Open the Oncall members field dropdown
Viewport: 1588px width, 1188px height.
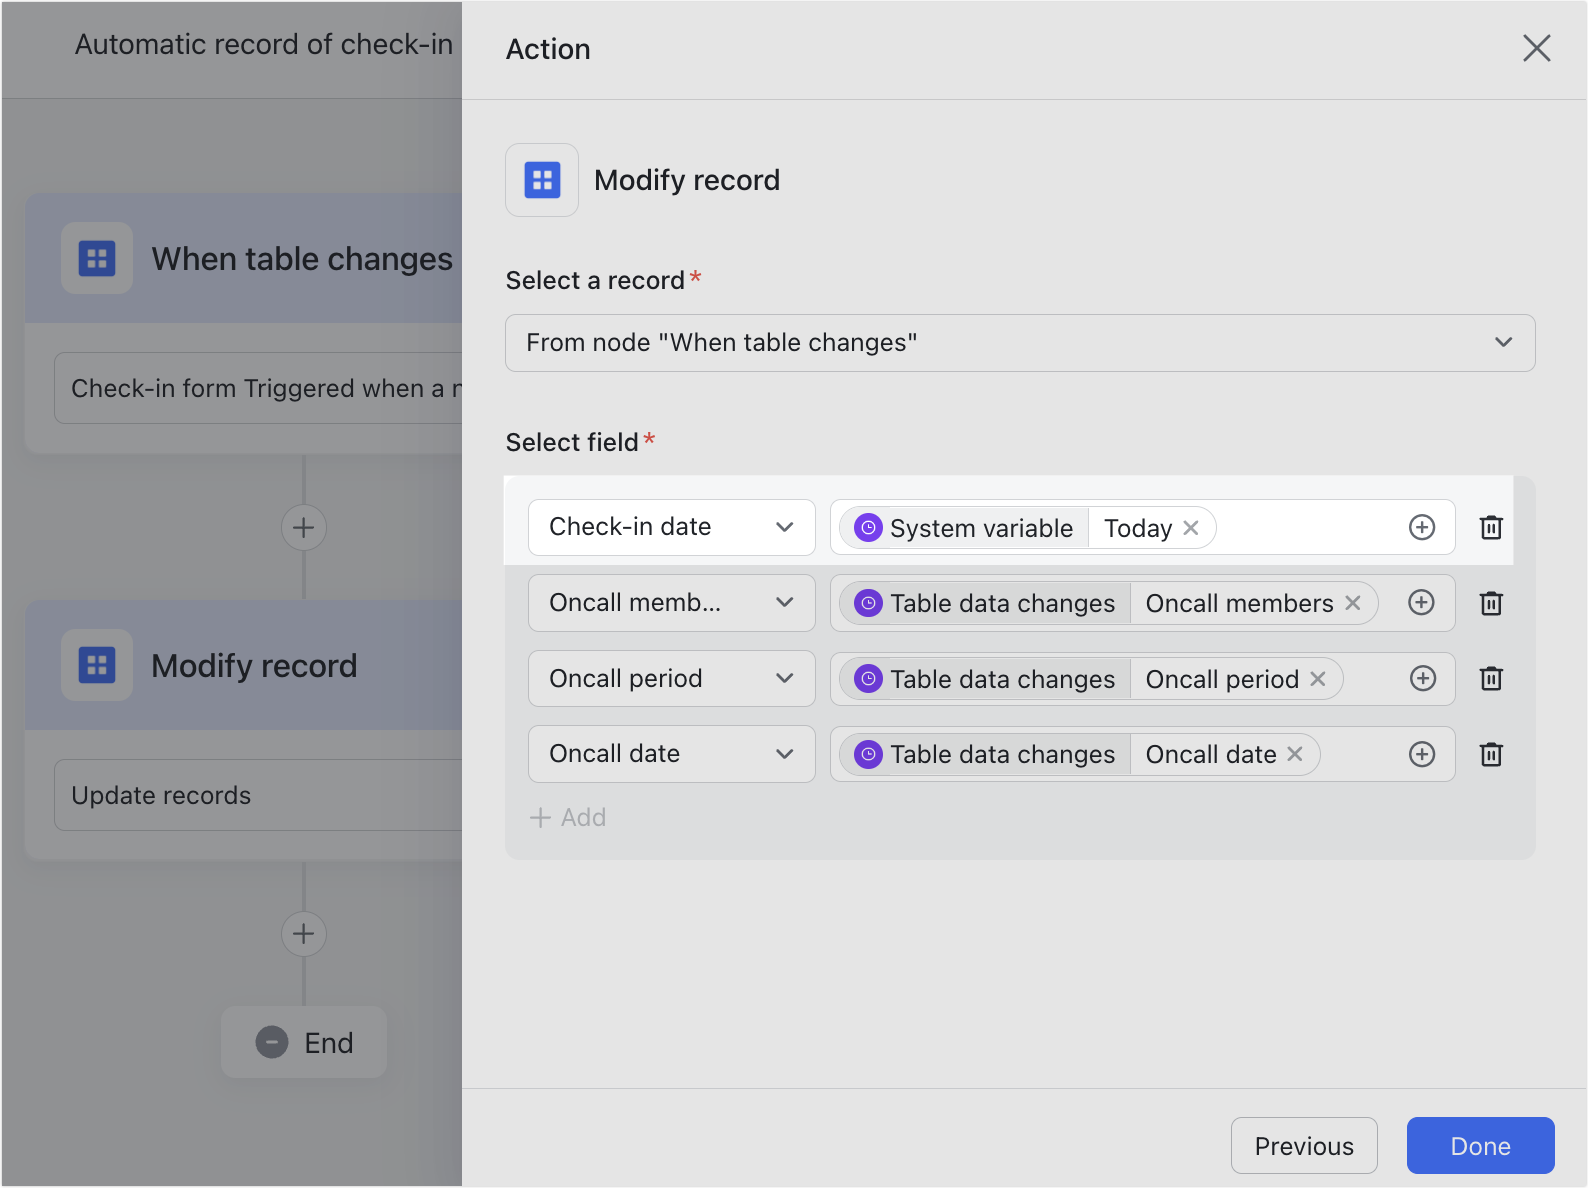[672, 603]
